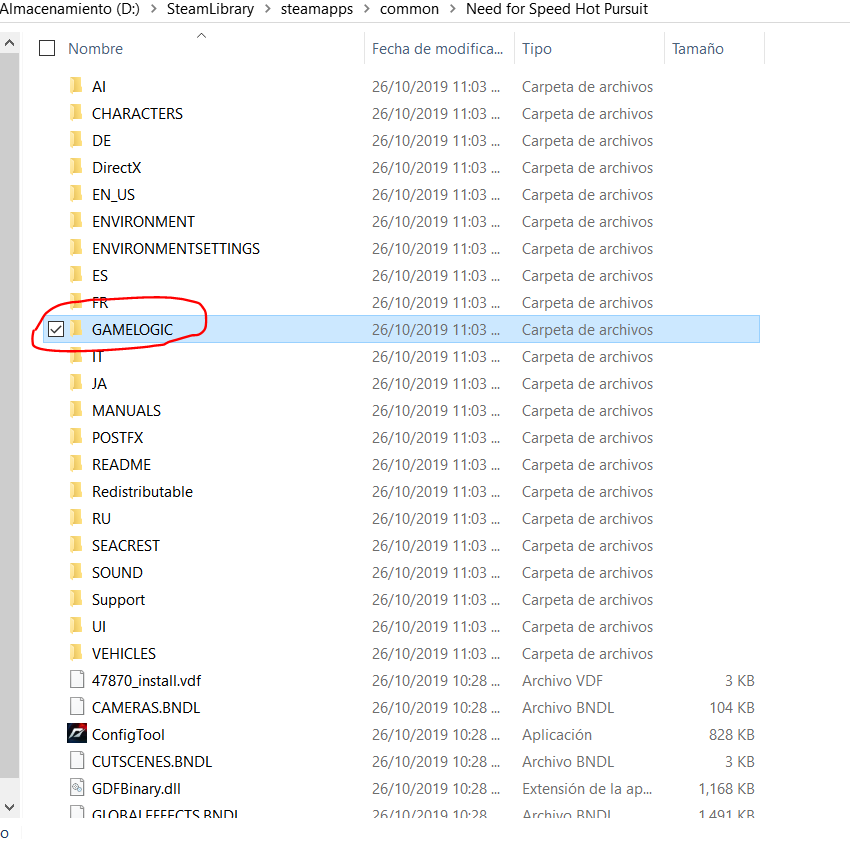This screenshot has width=850, height=844.
Task: Expand breadcrumb chevron after SteamLibrary
Action: [267, 9]
